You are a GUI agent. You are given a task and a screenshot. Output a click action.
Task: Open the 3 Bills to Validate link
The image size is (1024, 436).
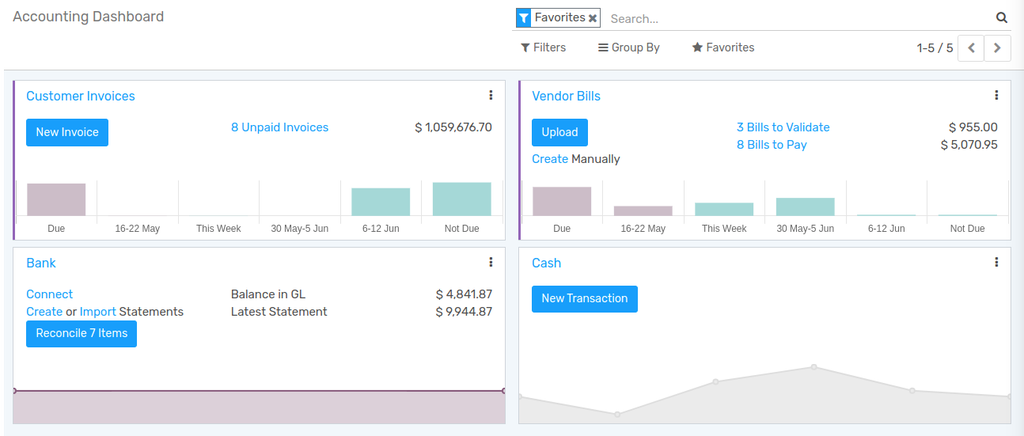click(783, 128)
